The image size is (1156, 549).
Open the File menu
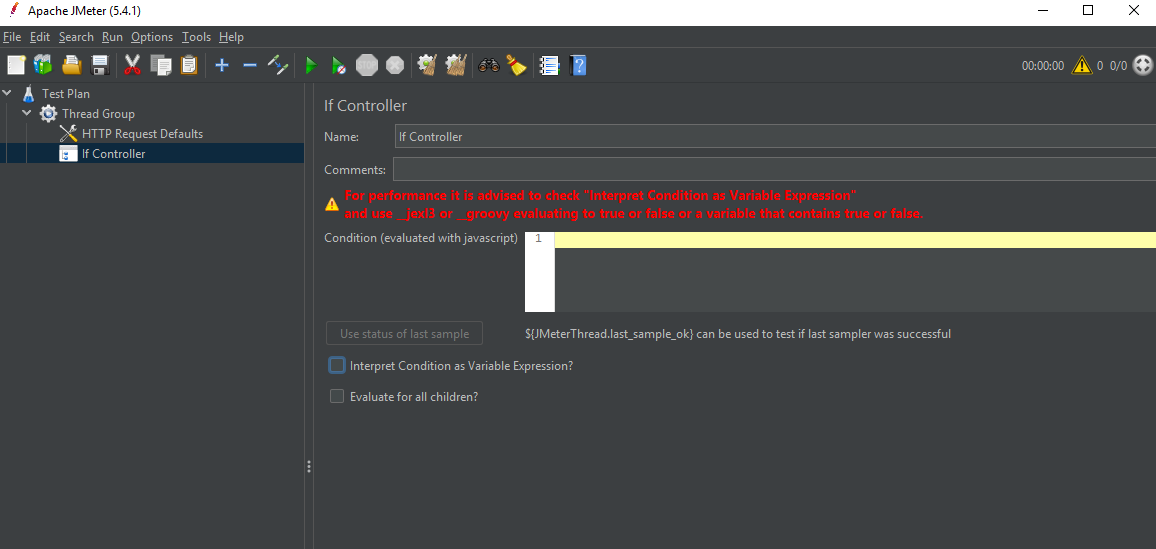[x=12, y=37]
